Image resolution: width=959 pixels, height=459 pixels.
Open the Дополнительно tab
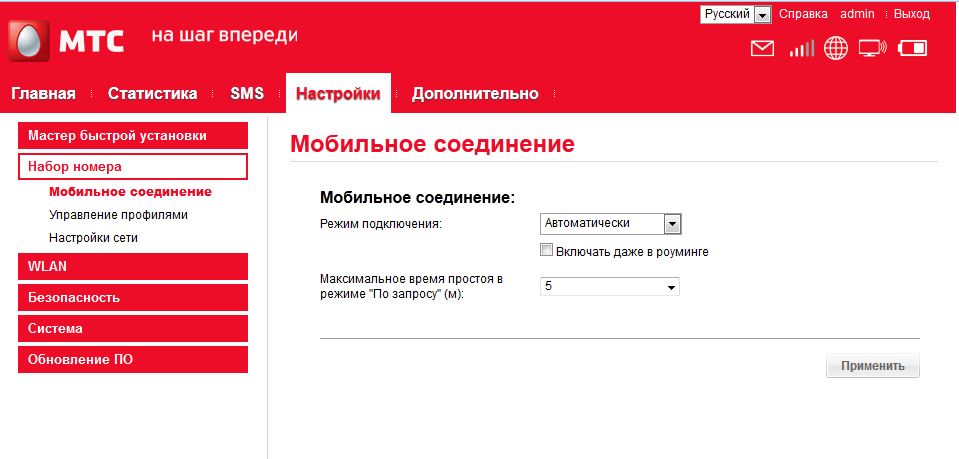coord(475,94)
